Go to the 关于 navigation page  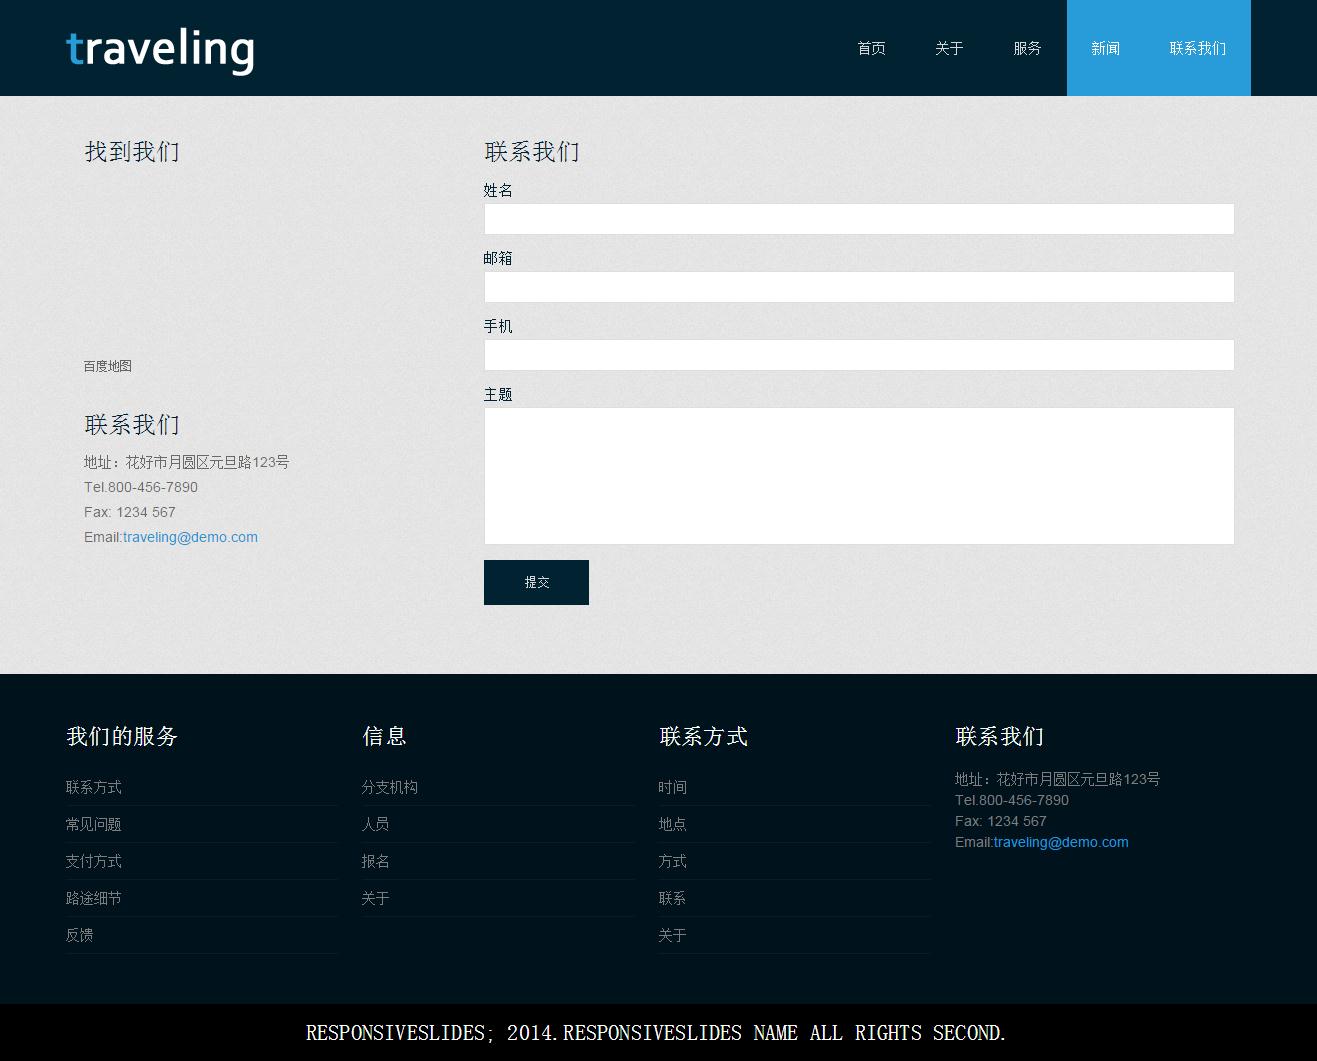pos(949,48)
